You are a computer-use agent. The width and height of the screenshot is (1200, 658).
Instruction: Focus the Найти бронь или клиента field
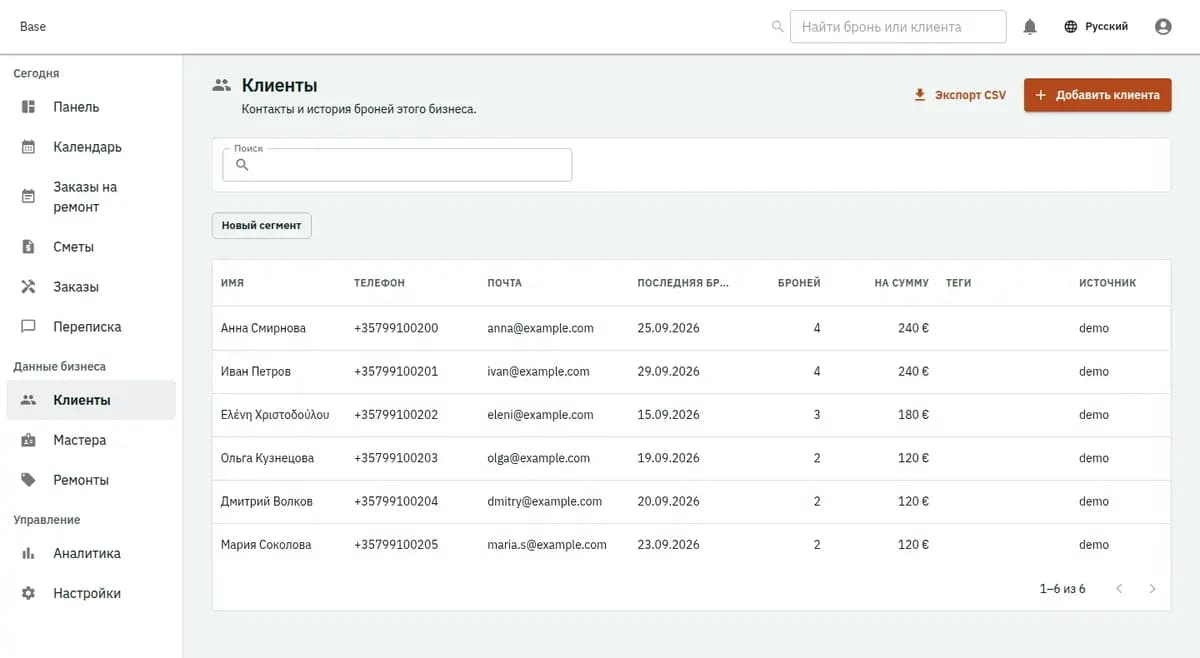(x=898, y=27)
